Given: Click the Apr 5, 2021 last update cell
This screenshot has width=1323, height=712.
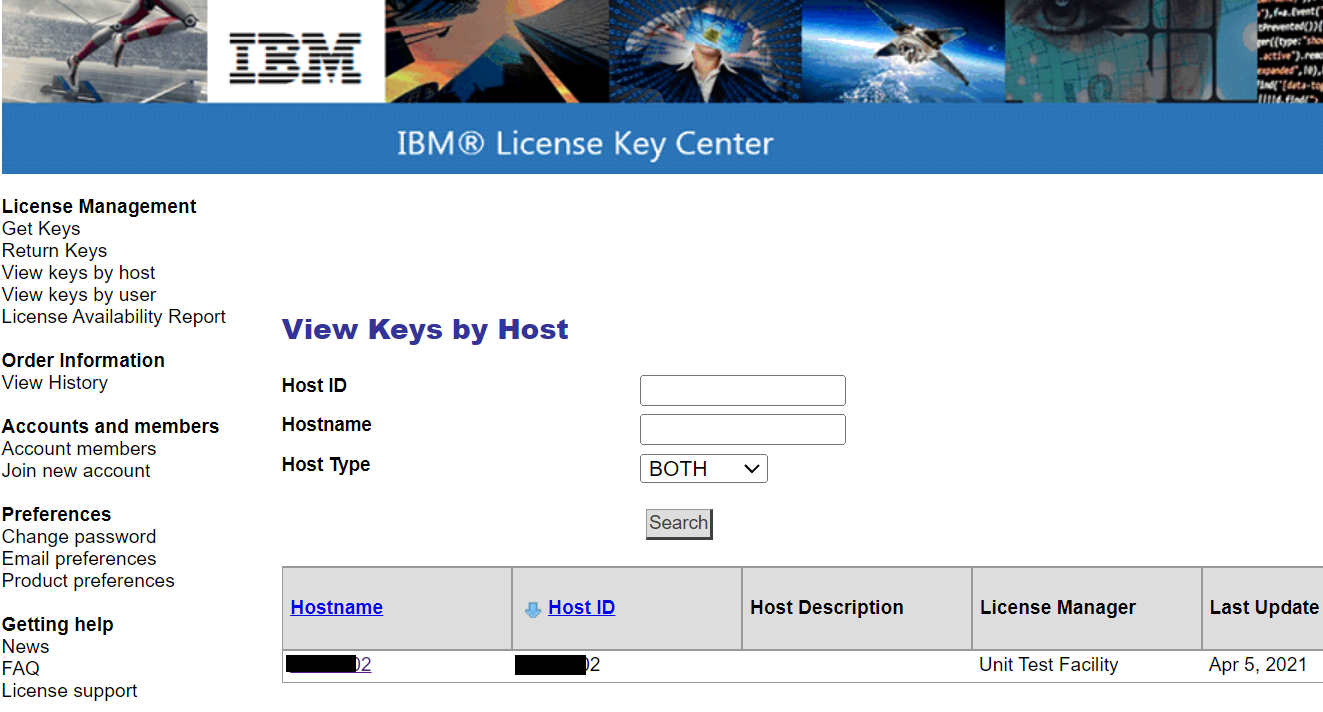Looking at the screenshot, I should (1258, 665).
